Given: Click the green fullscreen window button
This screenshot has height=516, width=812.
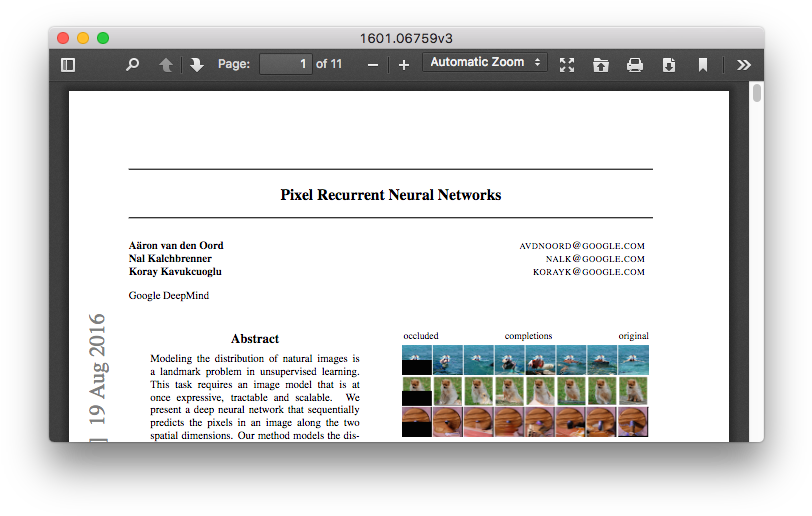Looking at the screenshot, I should tap(103, 38).
